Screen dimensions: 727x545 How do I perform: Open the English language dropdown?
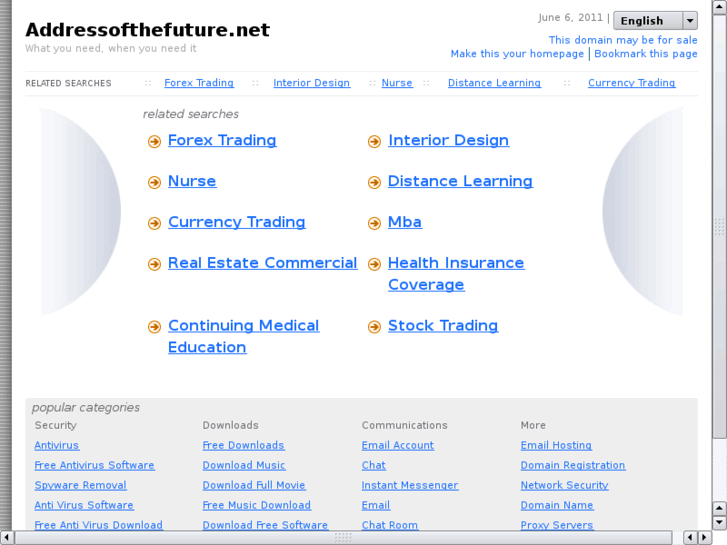pyautogui.click(x=646, y=20)
